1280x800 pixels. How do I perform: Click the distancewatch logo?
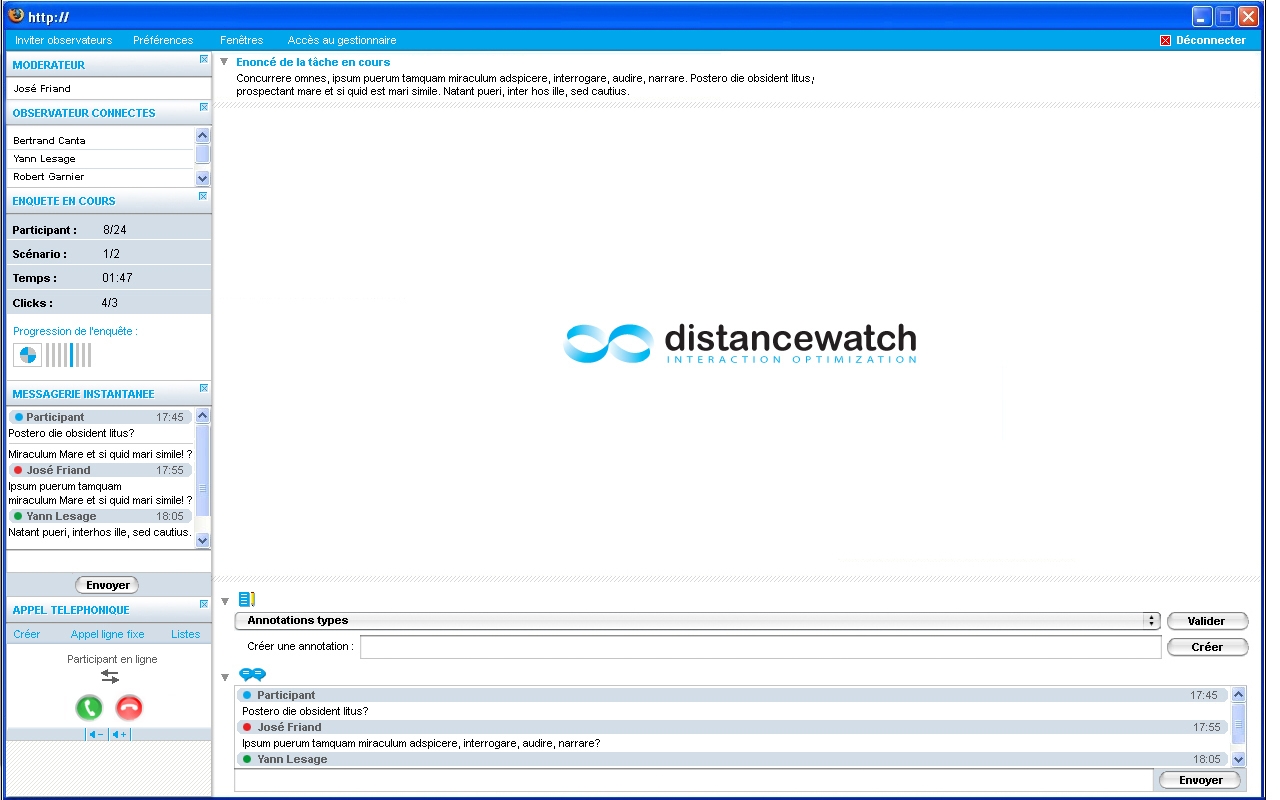click(740, 343)
